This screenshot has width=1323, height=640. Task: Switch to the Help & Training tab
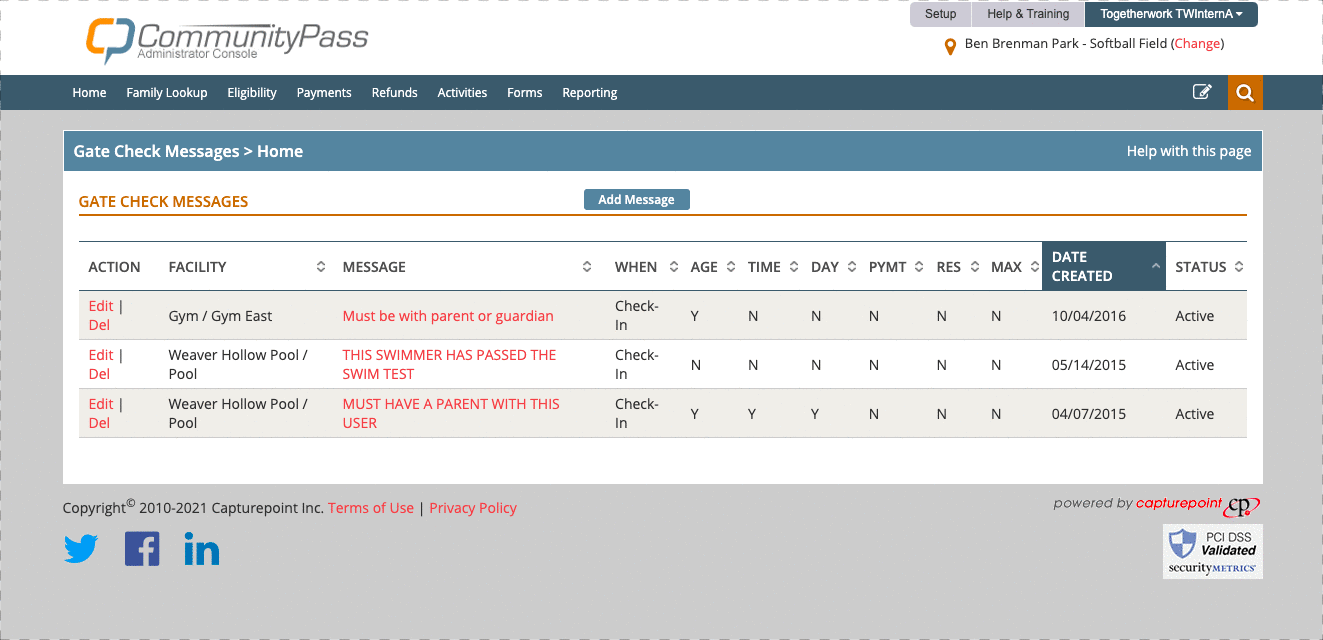click(1028, 14)
